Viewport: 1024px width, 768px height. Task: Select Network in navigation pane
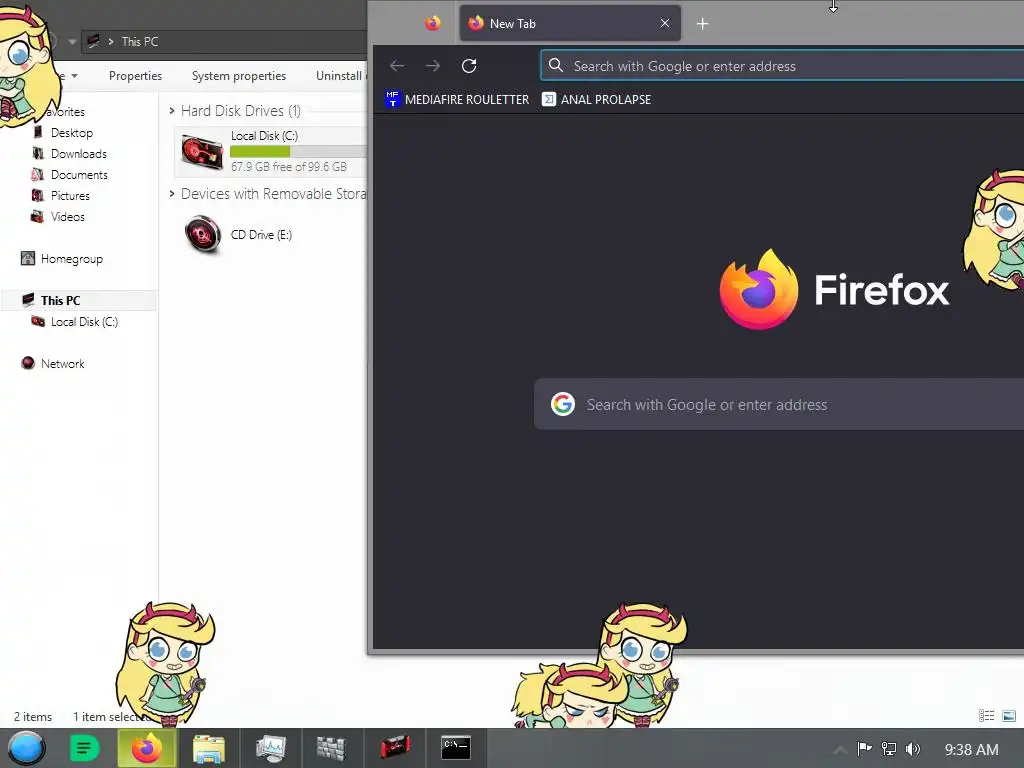62,363
